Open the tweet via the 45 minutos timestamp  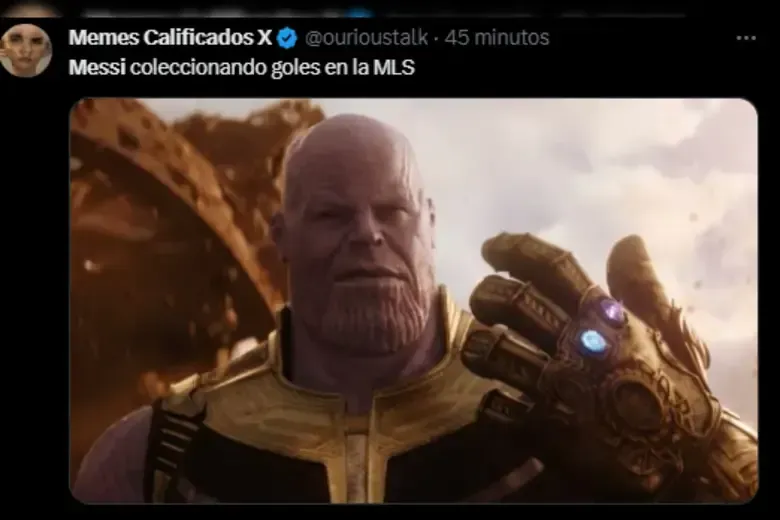[x=497, y=38]
